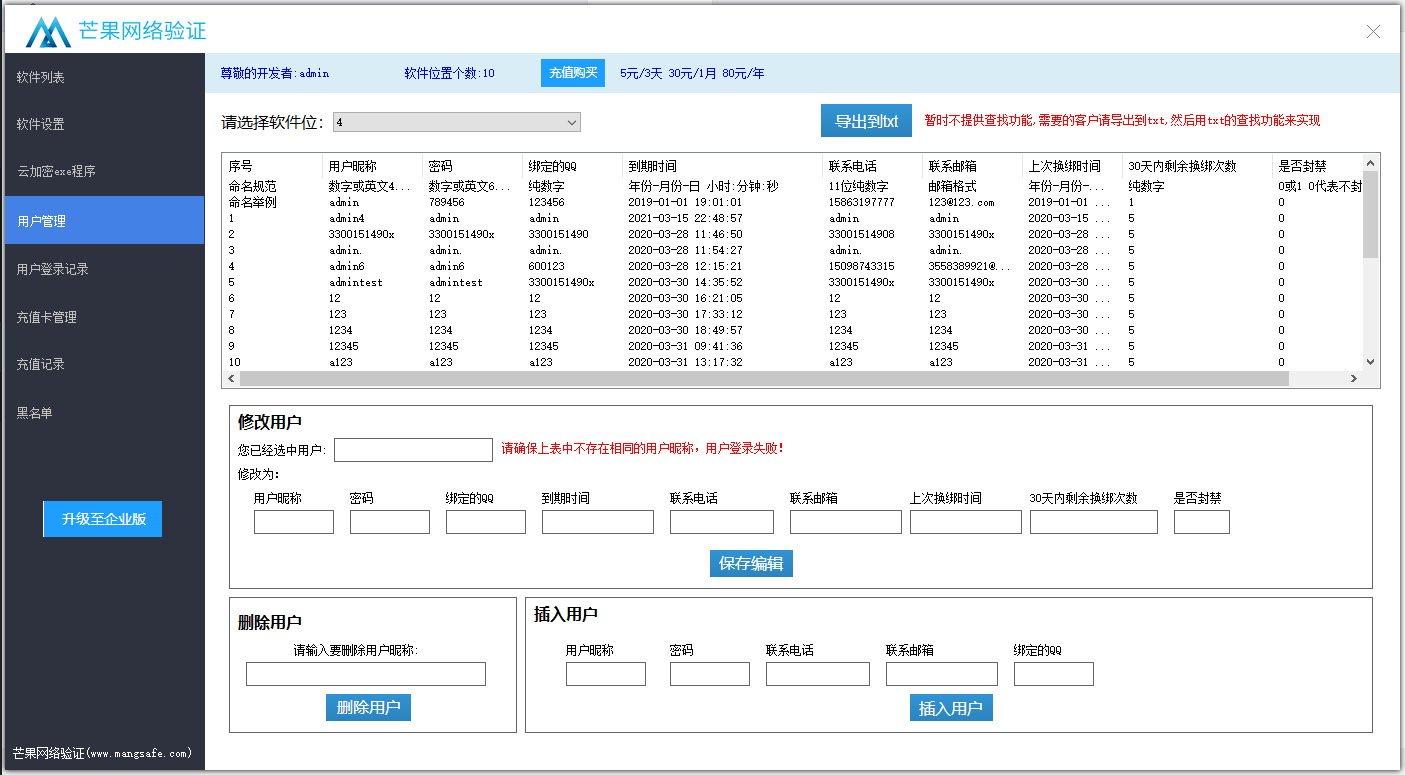Screen dimensions: 1405x775
Task: Click the 上次换绑时间 input field
Action: tap(966, 522)
